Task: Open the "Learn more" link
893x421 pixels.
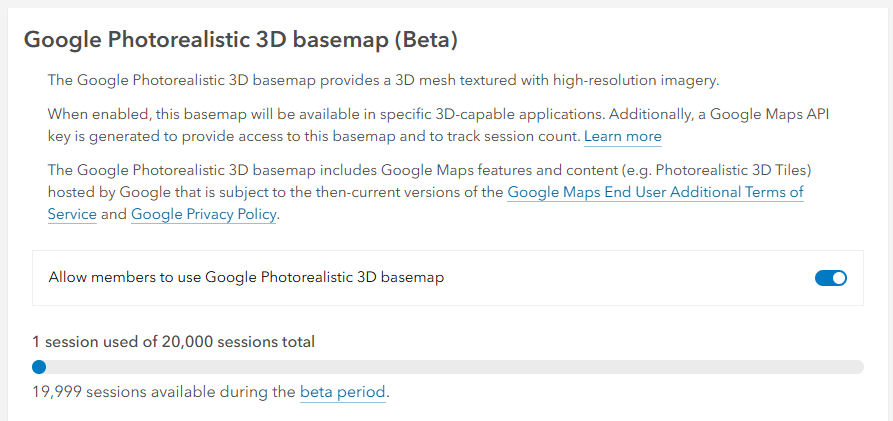Action: click(x=622, y=136)
